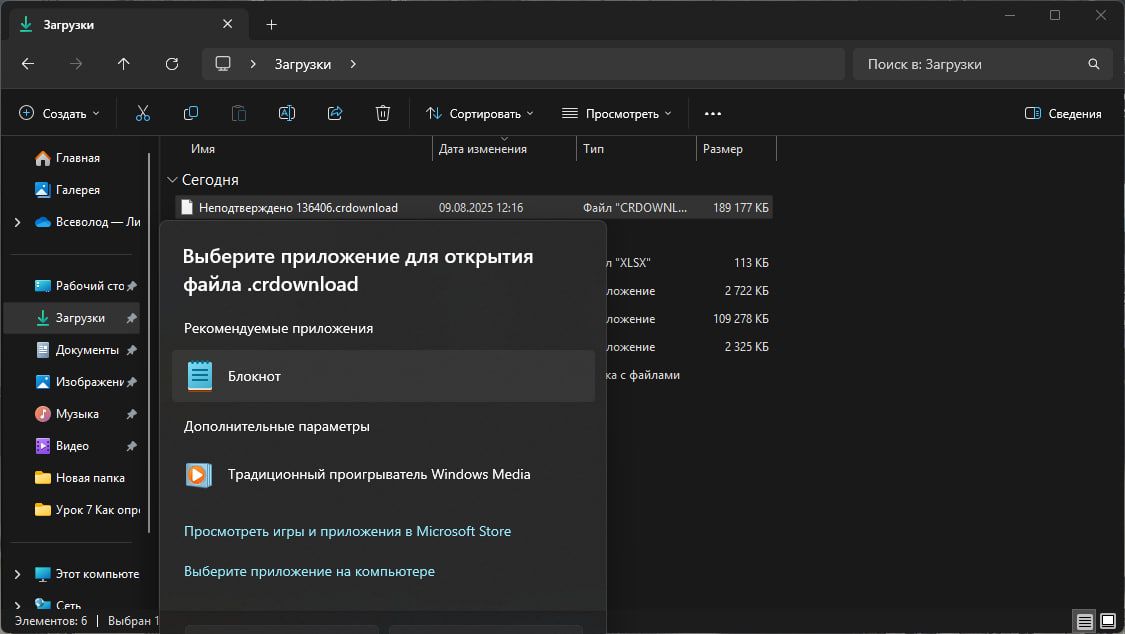Open Главная in the sidebar
This screenshot has width=1125, height=634.
[x=77, y=158]
